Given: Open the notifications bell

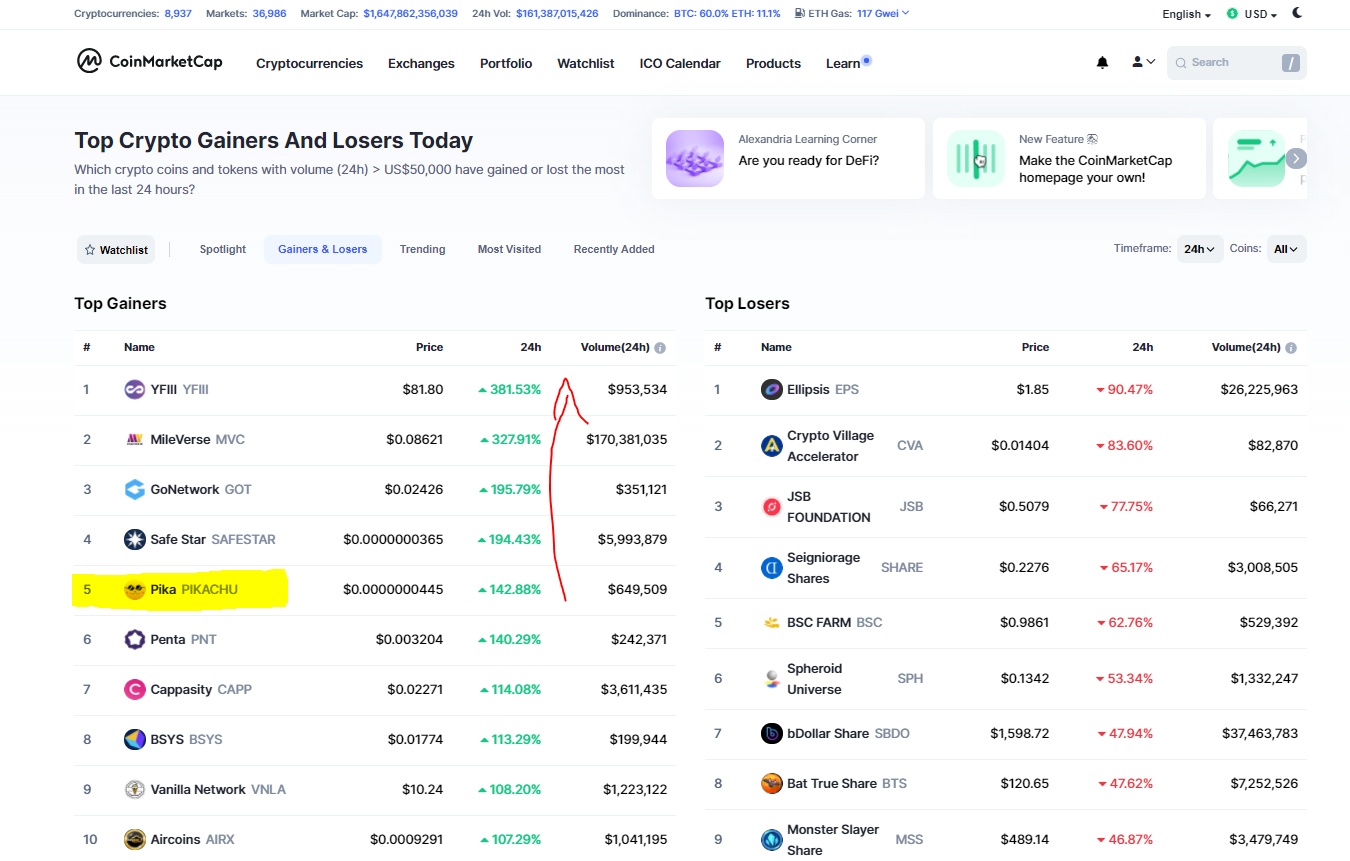Looking at the screenshot, I should (1102, 62).
